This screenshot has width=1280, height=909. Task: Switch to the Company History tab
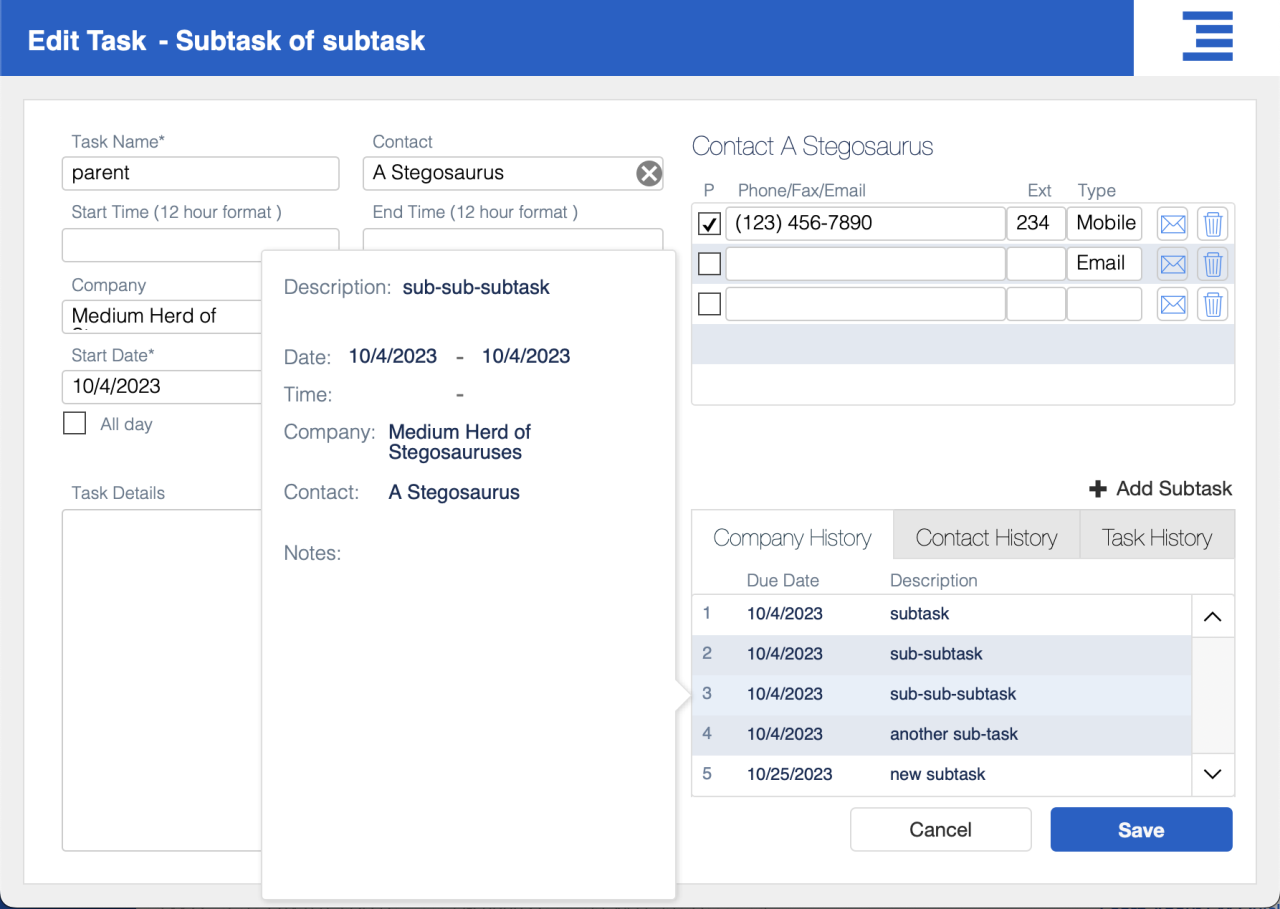click(x=792, y=538)
